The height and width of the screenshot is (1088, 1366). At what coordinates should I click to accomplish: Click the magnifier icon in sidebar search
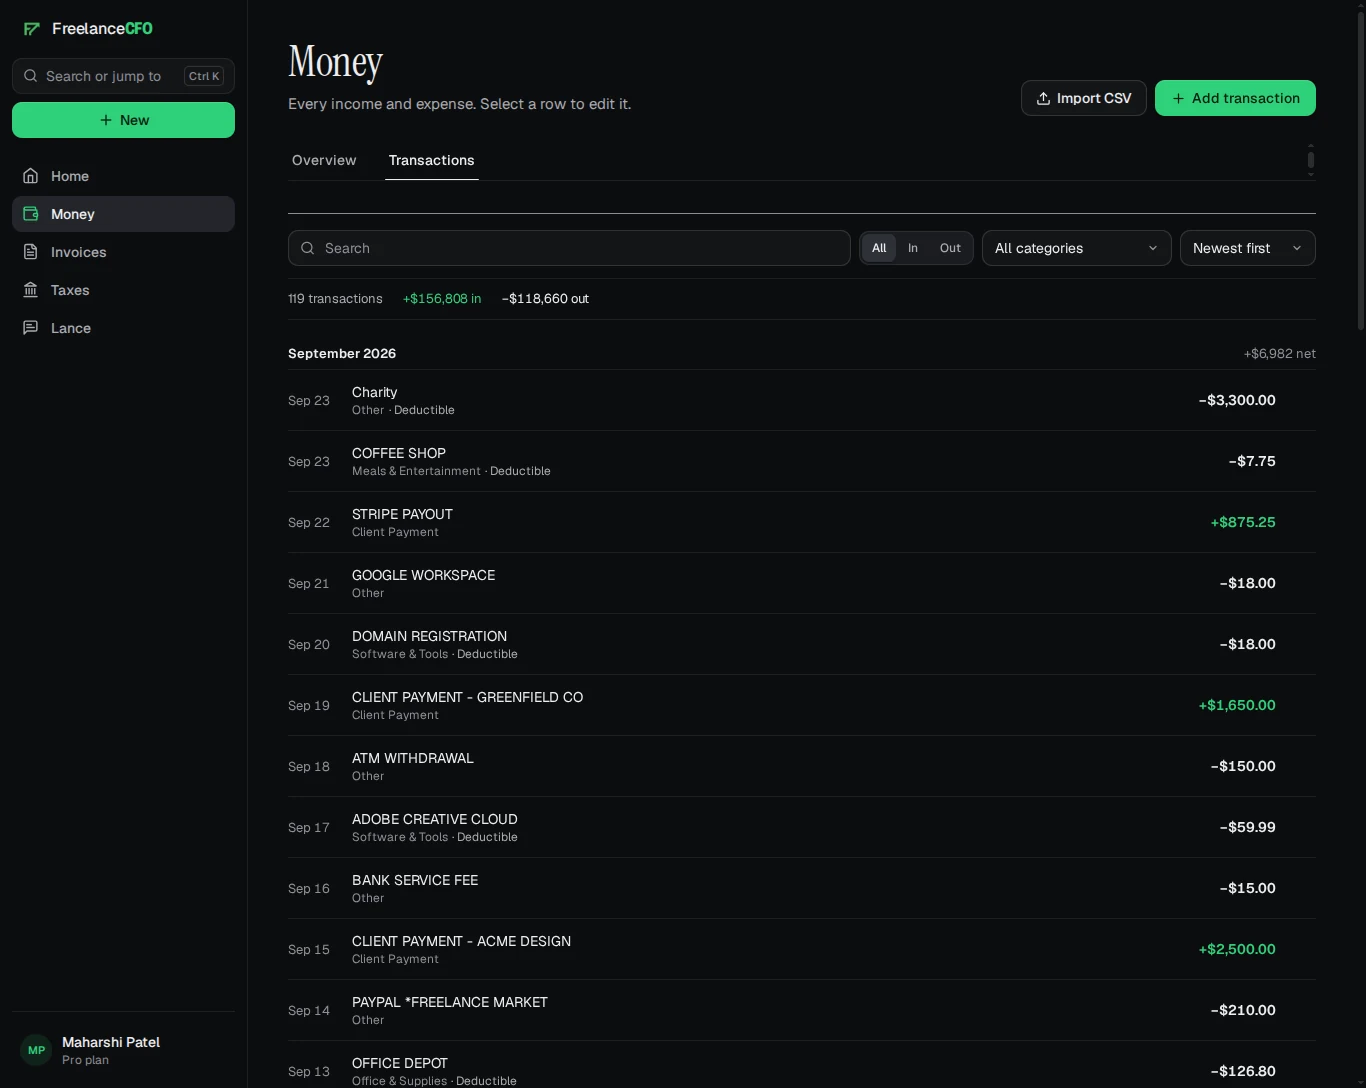click(x=31, y=76)
